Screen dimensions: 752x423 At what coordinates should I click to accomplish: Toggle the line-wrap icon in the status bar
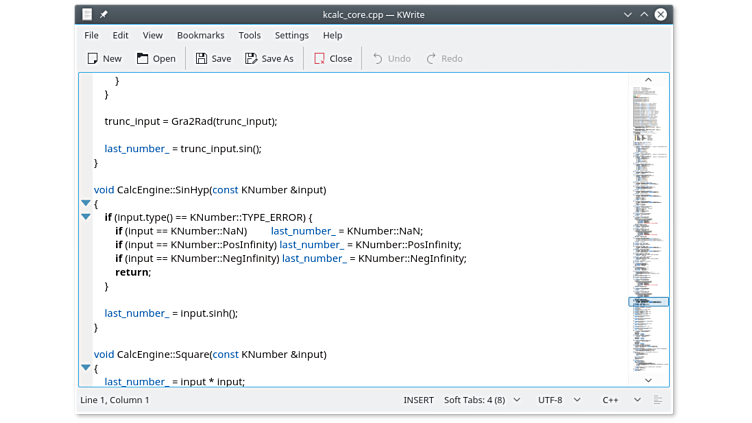tap(658, 400)
